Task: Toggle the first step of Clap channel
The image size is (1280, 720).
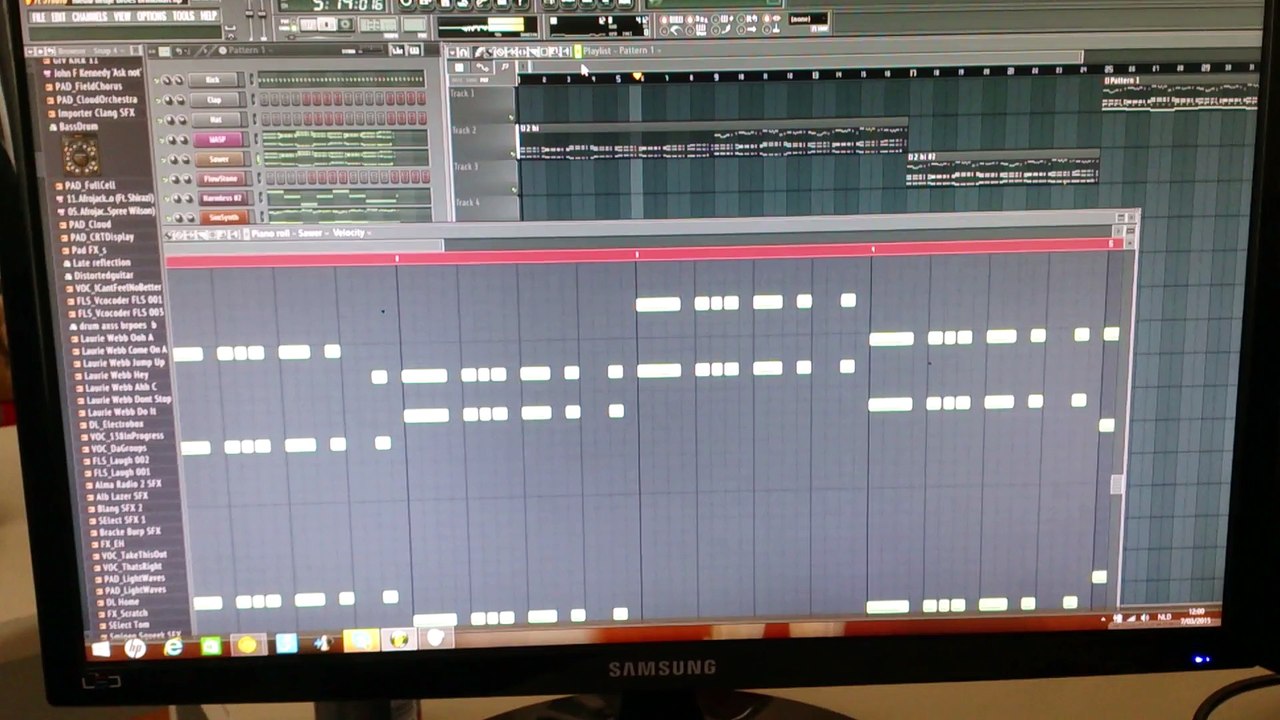Action: point(264,98)
